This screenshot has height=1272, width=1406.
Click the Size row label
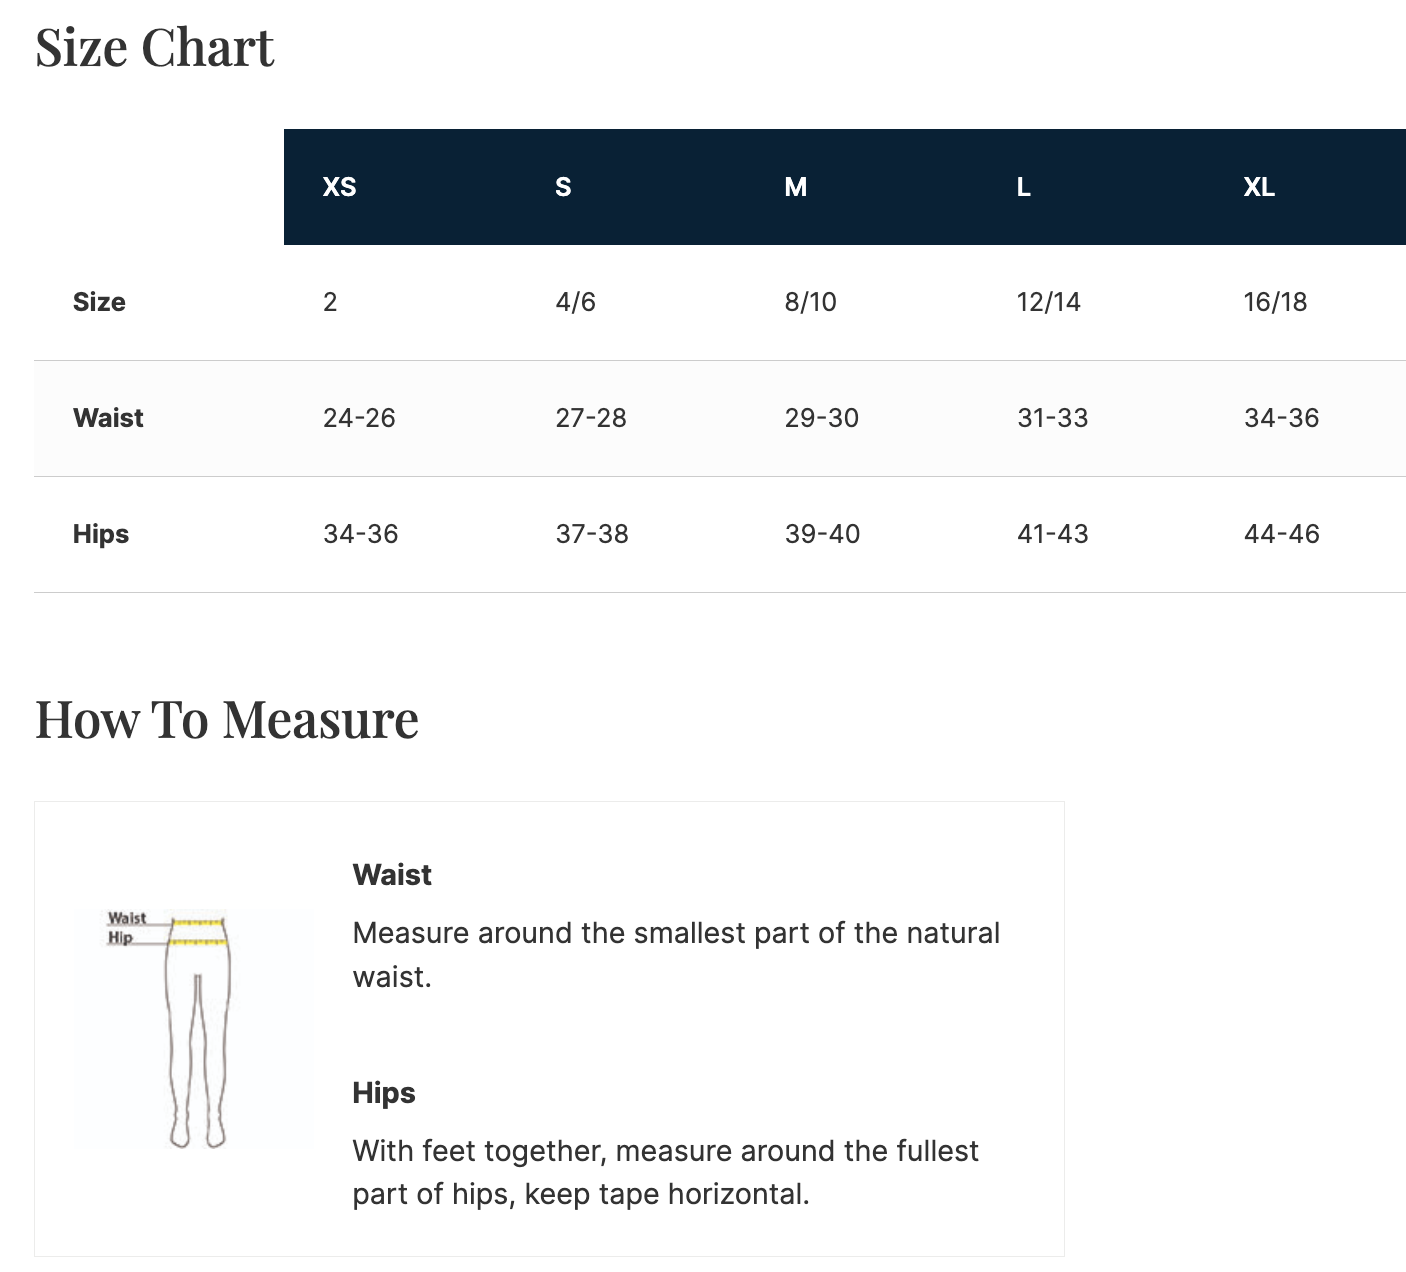pyautogui.click(x=99, y=302)
